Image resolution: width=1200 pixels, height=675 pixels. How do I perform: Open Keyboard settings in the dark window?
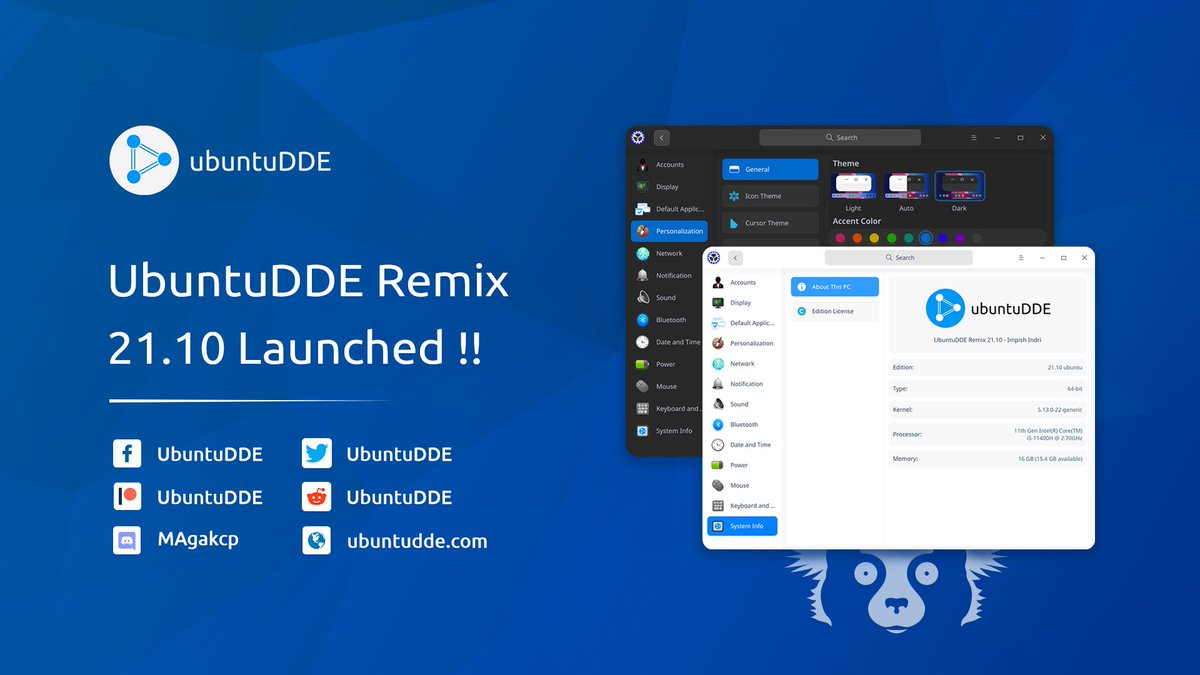(x=668, y=408)
